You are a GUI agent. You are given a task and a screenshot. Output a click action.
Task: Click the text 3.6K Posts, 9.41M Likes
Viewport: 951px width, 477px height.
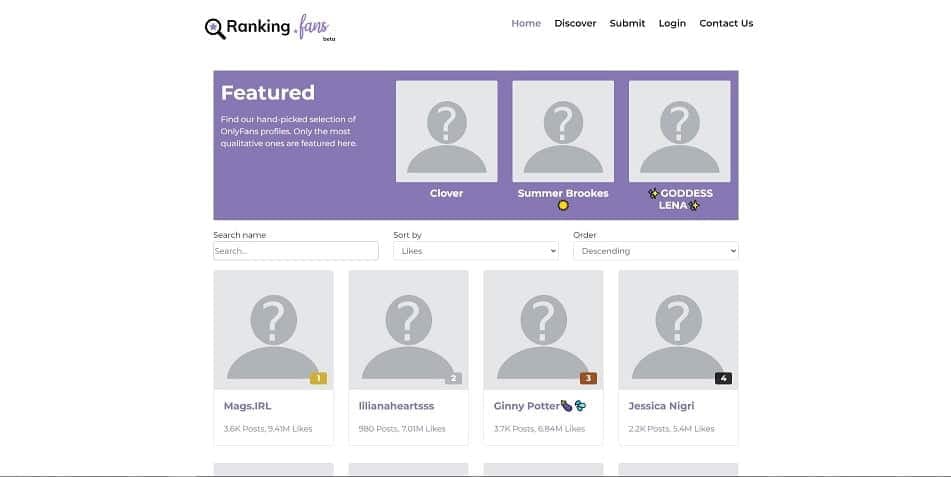click(268, 428)
